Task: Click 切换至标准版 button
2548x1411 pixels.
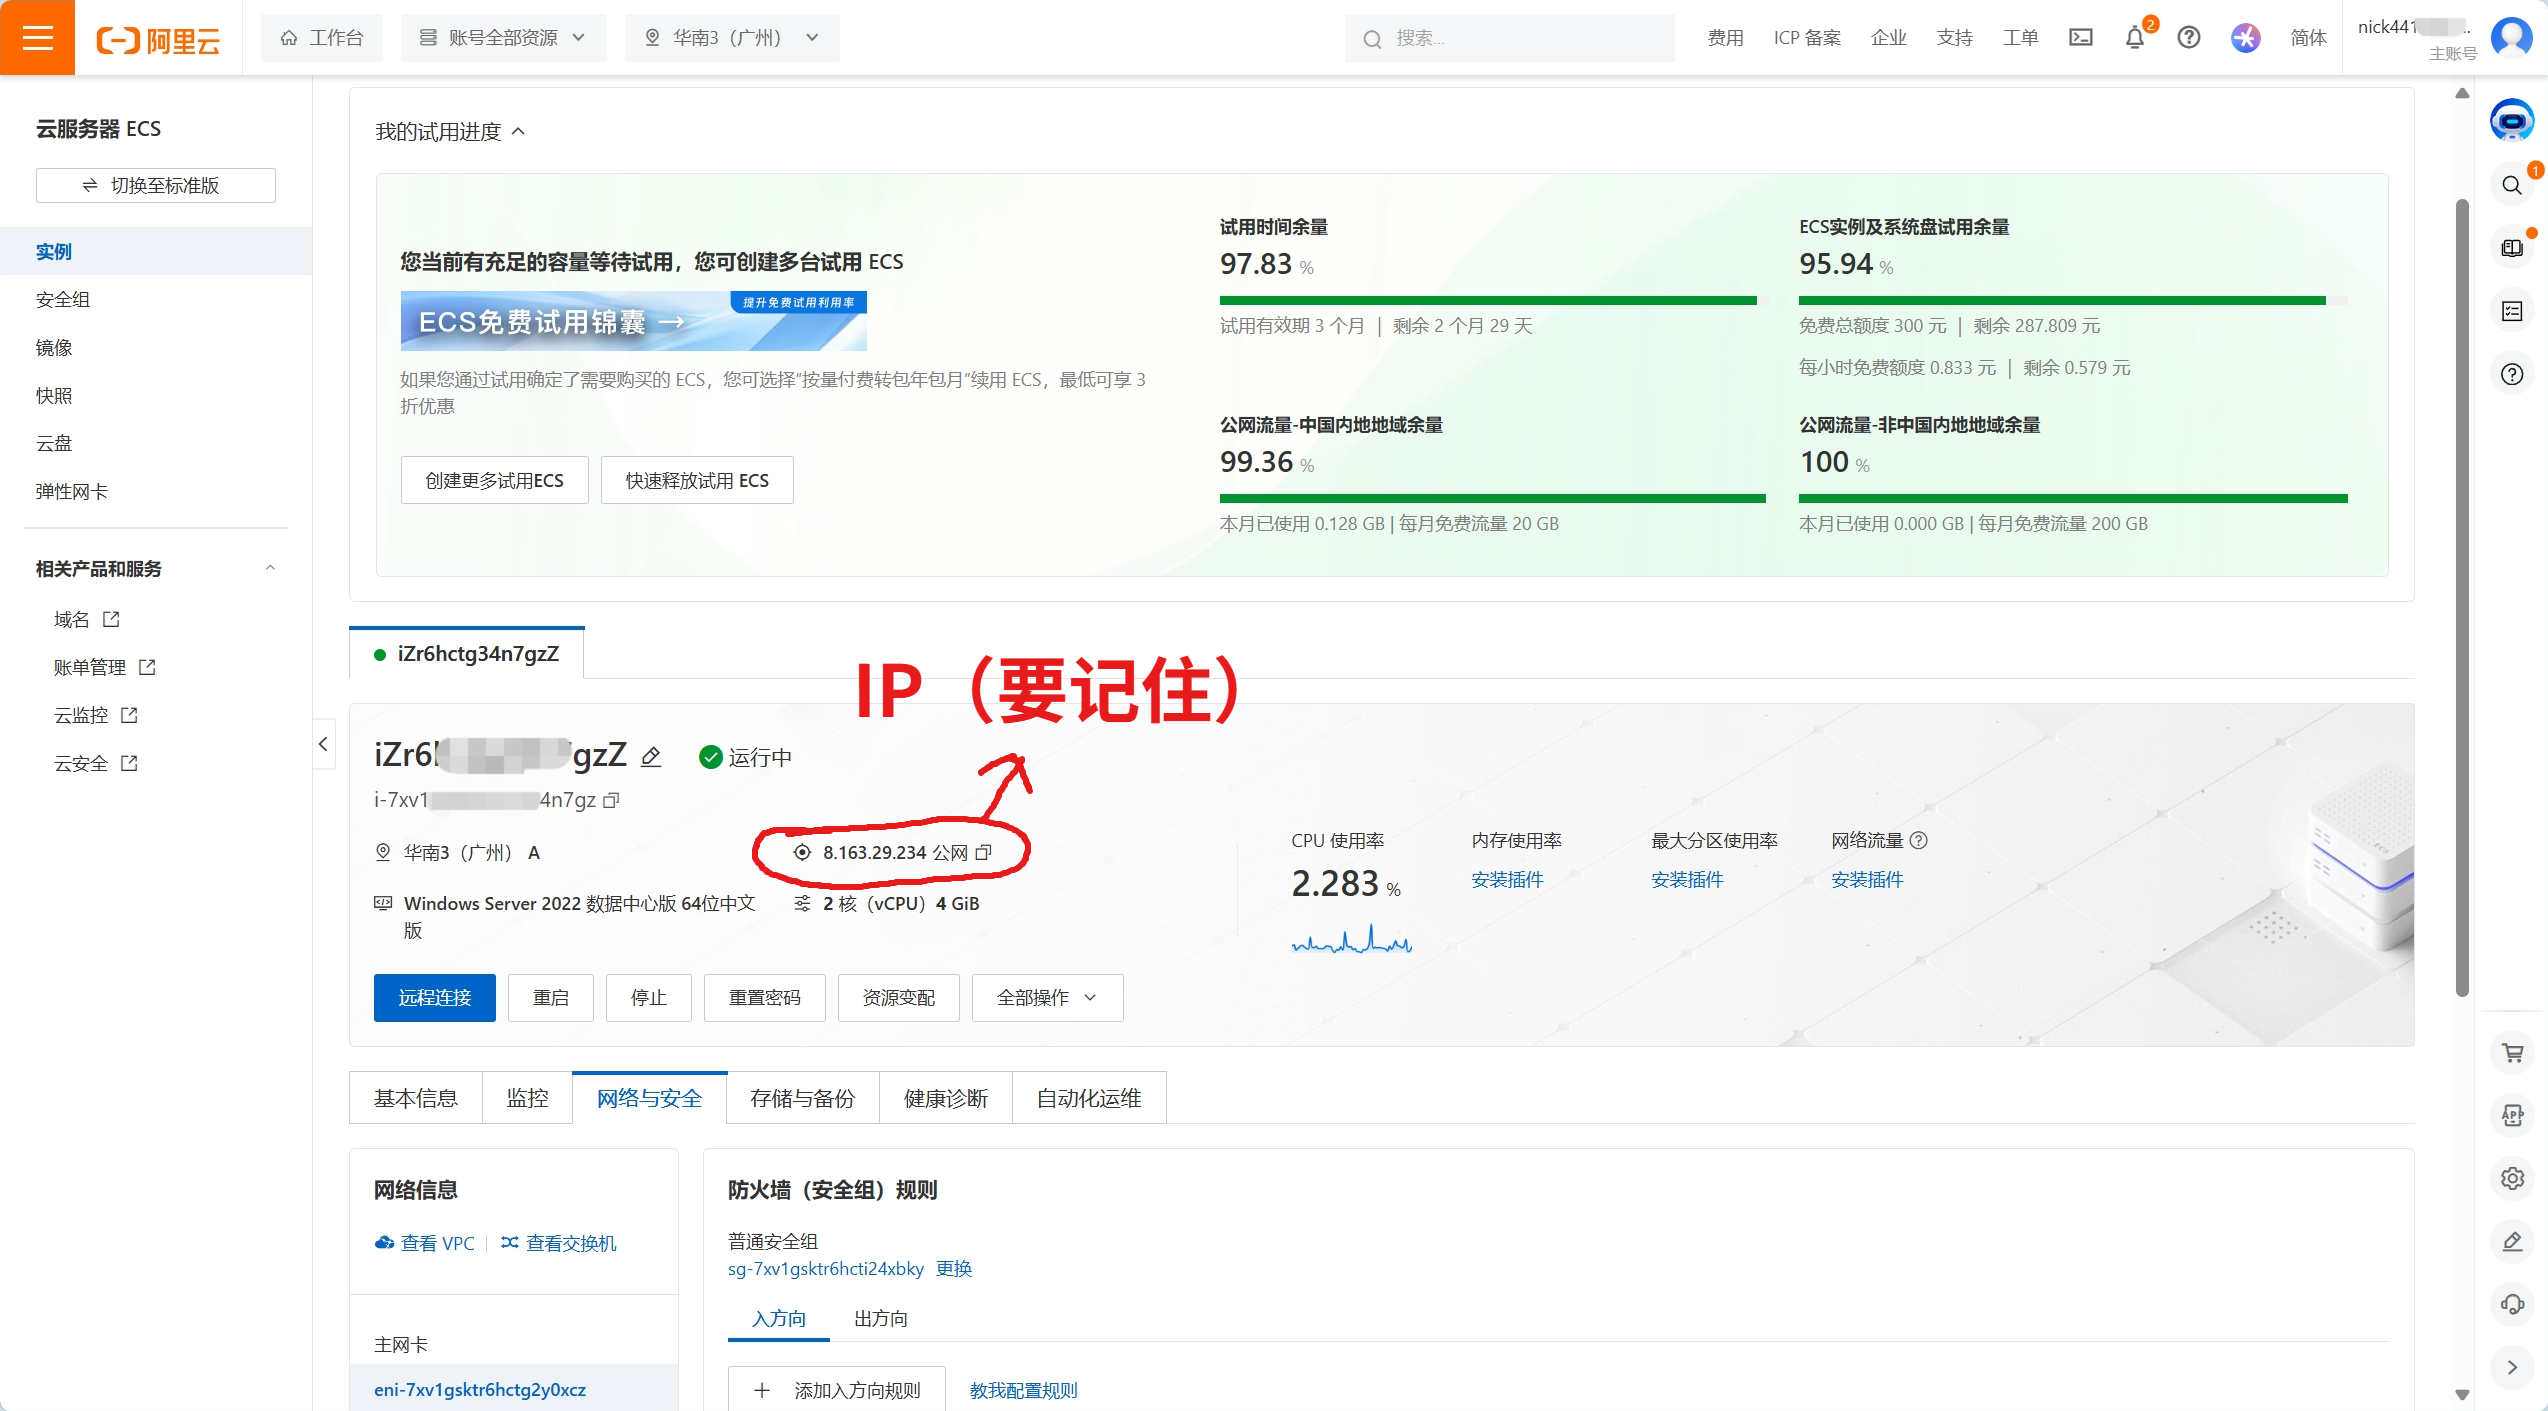Action: tap(156, 186)
